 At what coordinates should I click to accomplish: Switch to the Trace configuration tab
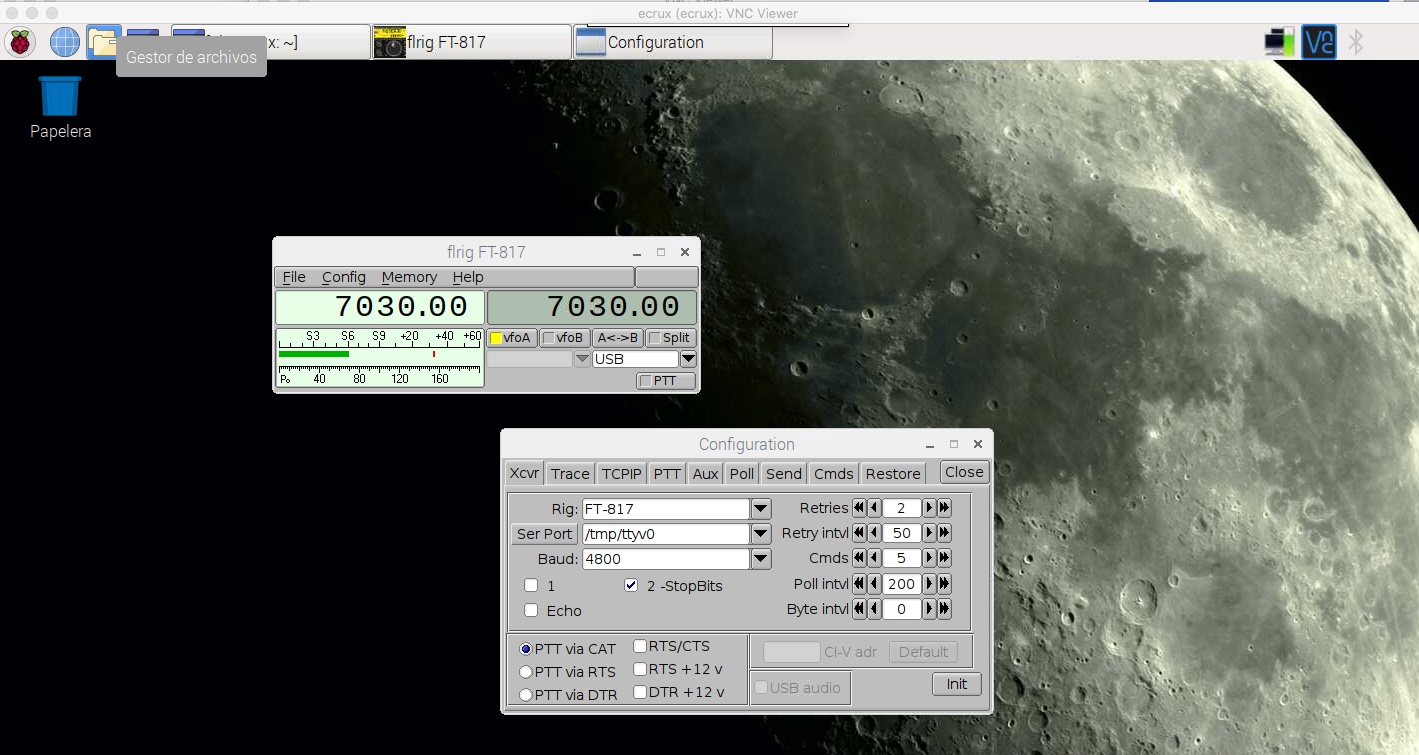point(570,473)
